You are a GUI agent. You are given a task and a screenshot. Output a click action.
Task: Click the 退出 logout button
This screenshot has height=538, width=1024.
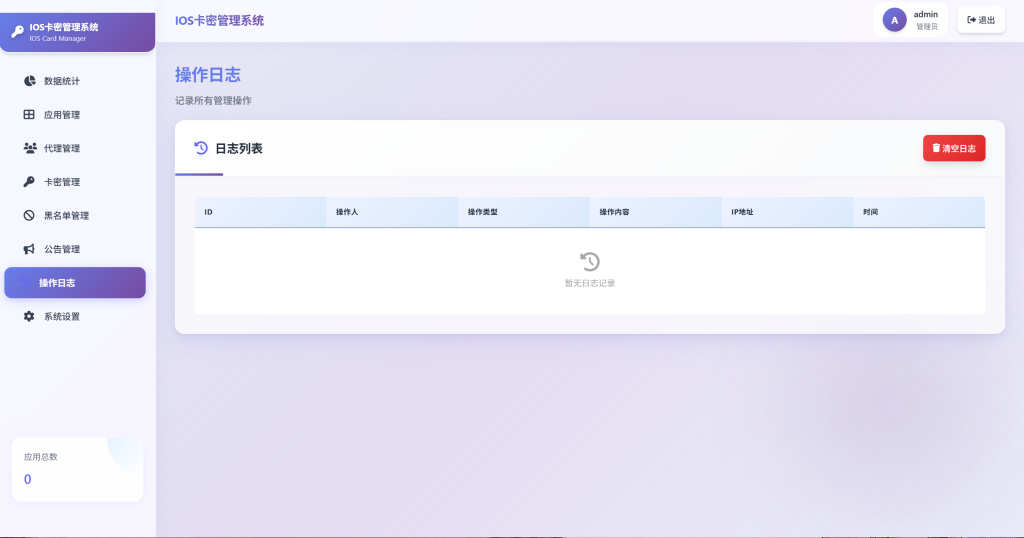(x=981, y=20)
